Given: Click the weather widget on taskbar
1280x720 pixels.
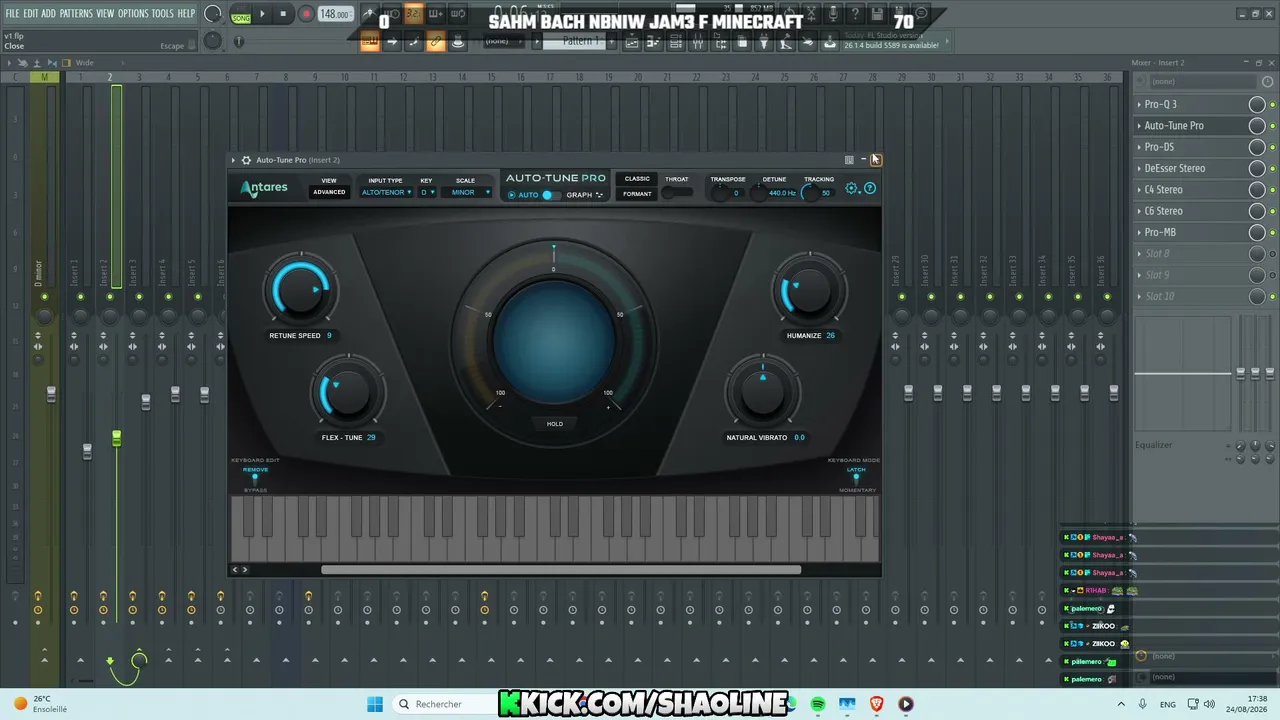Looking at the screenshot, I should coord(40,704).
